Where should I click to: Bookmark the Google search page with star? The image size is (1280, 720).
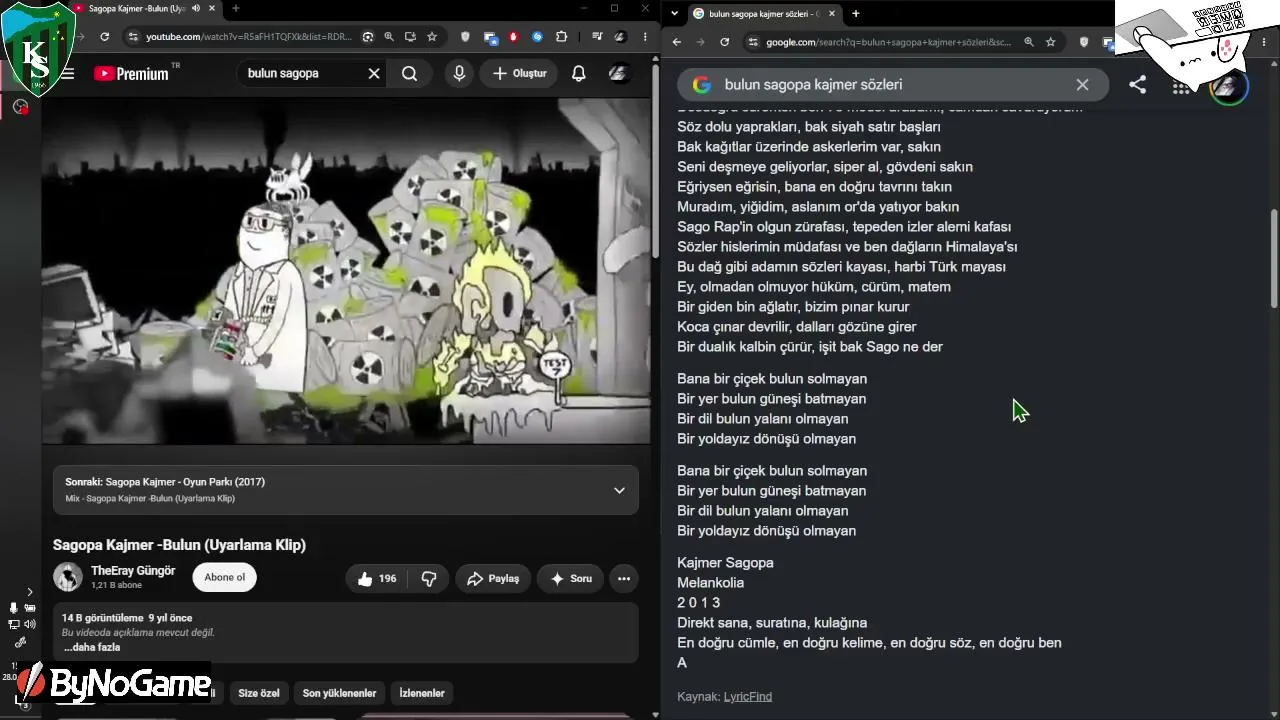click(x=1051, y=42)
